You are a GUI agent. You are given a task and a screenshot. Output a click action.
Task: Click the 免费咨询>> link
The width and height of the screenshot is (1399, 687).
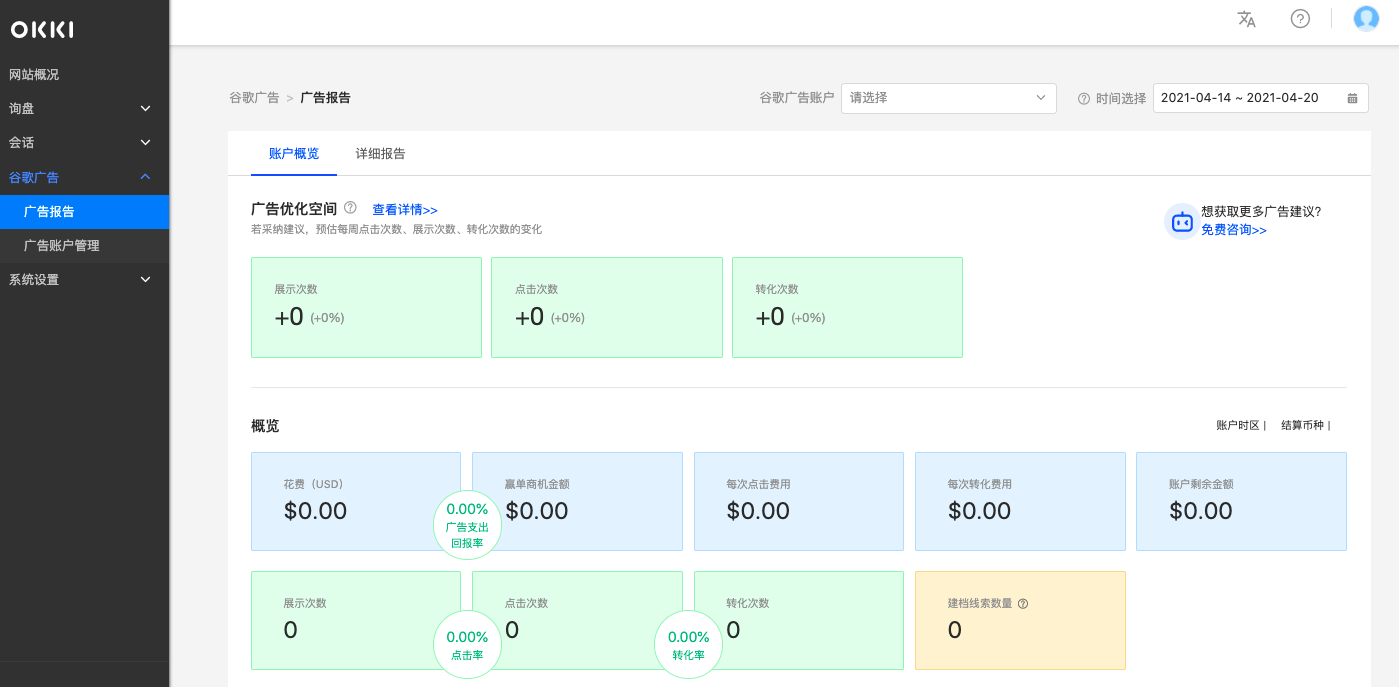pos(1233,230)
